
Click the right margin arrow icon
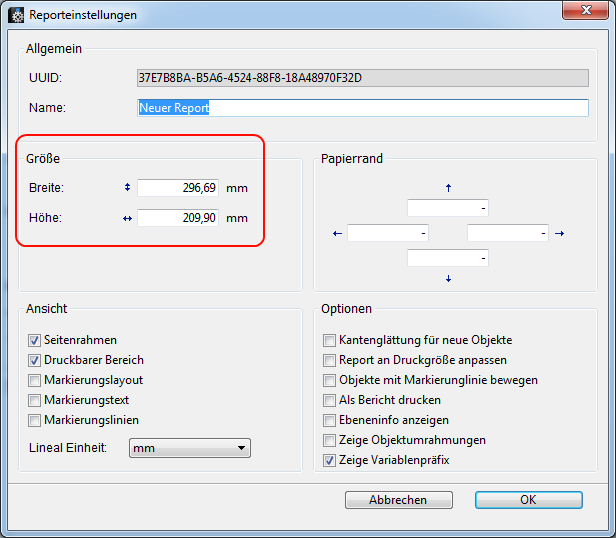560,233
